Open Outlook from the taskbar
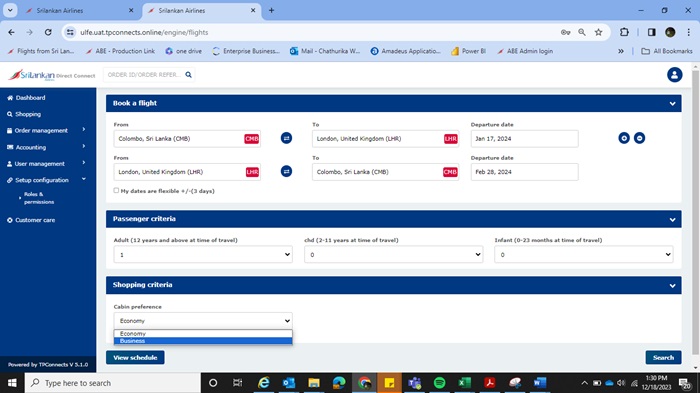Screen dimensions: 700x393 tap(289, 383)
